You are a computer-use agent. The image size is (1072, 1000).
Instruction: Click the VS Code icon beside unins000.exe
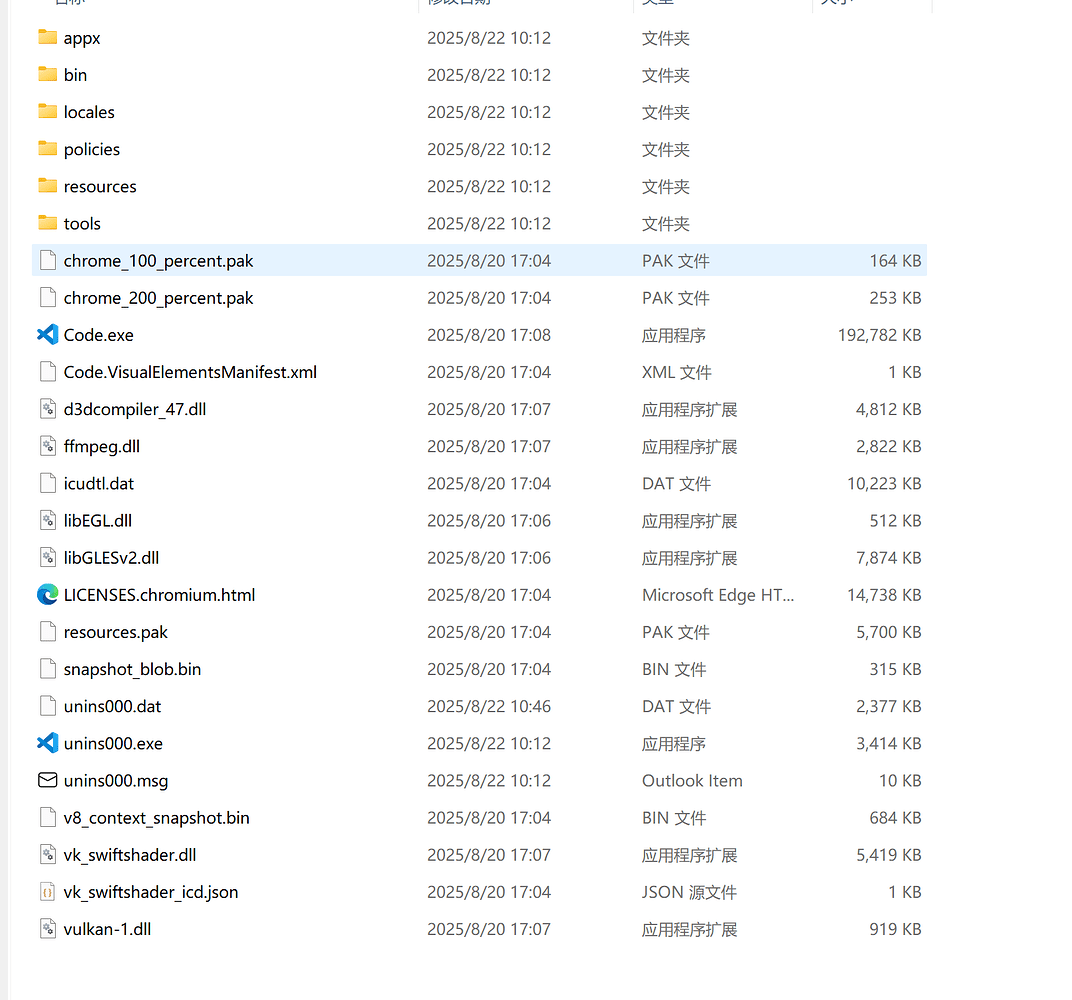pyautogui.click(x=47, y=743)
